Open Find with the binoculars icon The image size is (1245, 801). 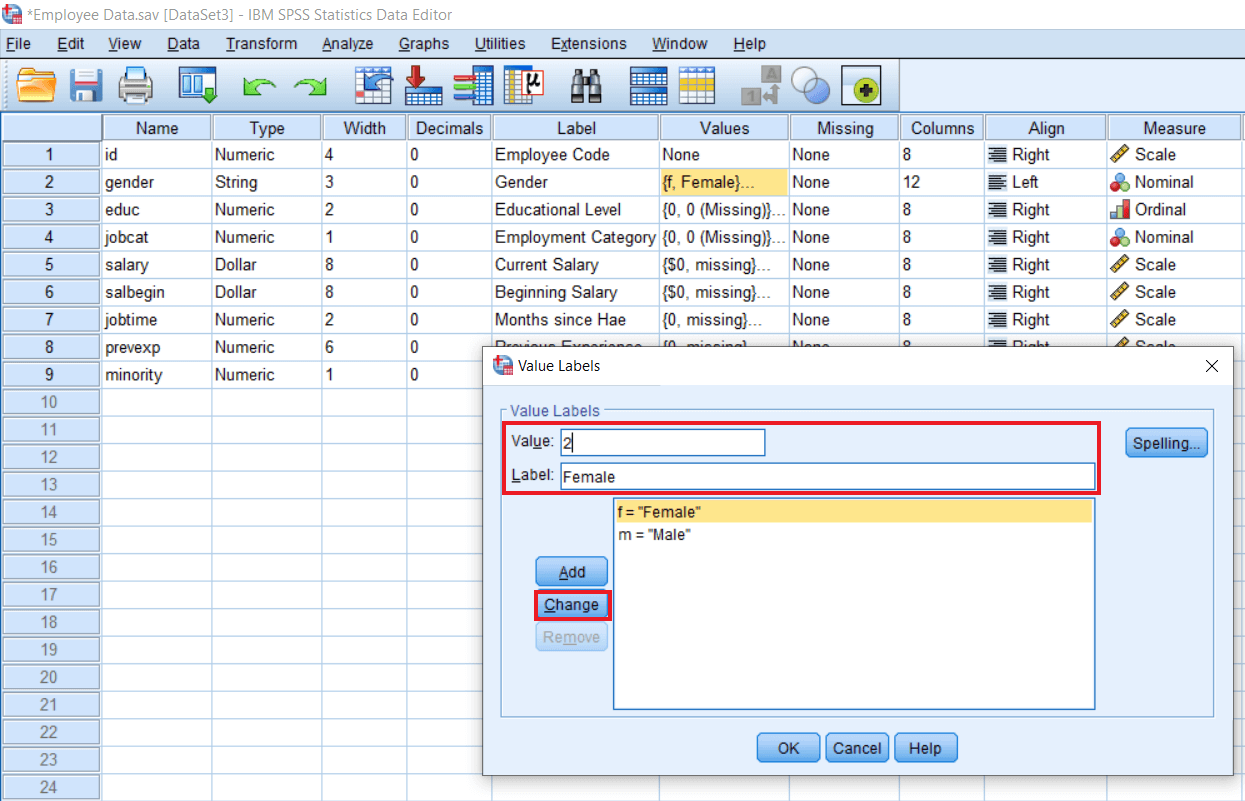pos(585,86)
